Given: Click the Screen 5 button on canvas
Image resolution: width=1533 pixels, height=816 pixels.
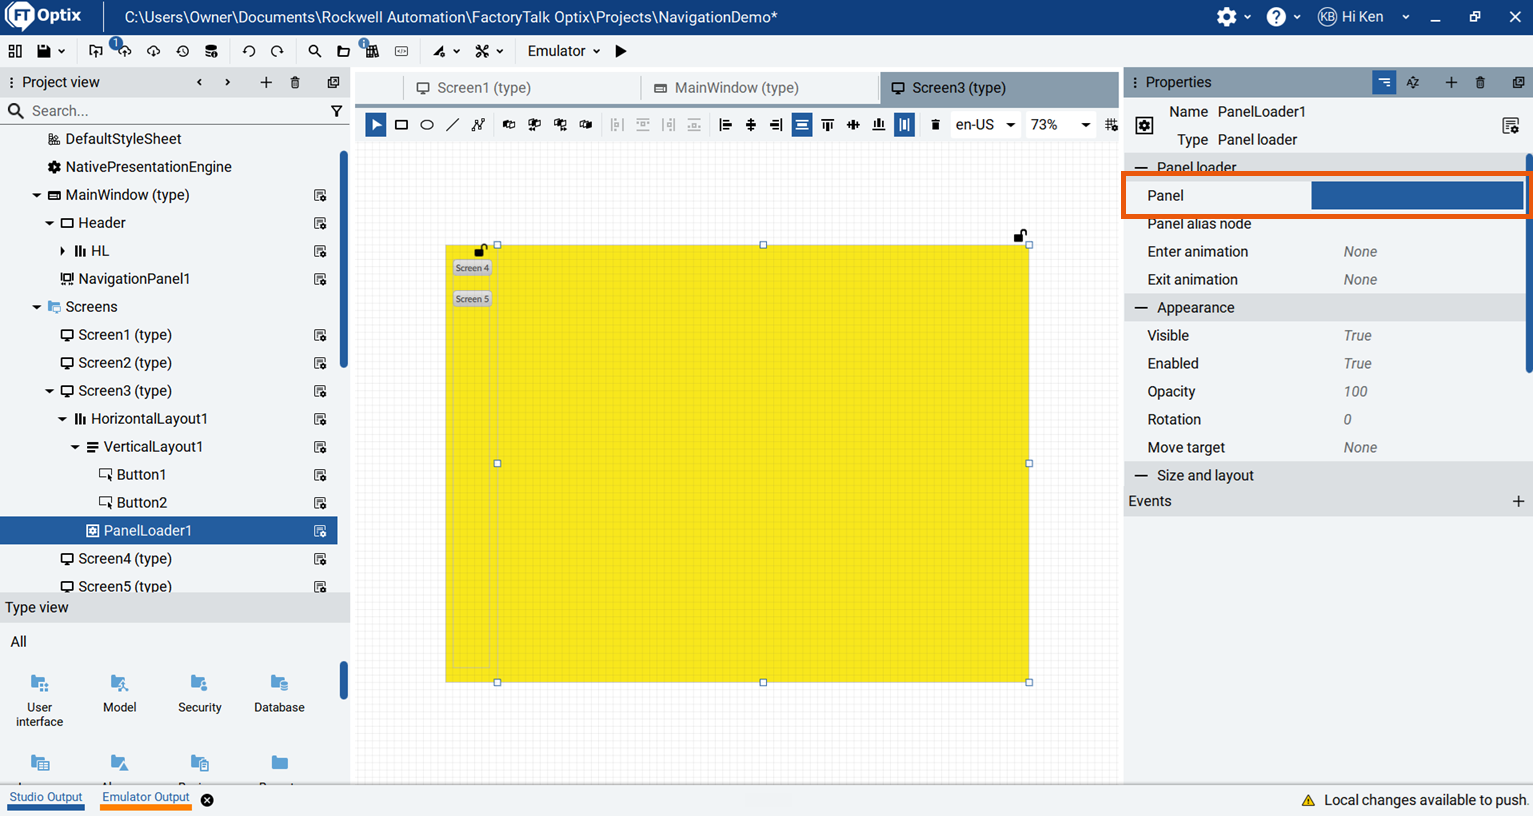Looking at the screenshot, I should (x=472, y=299).
